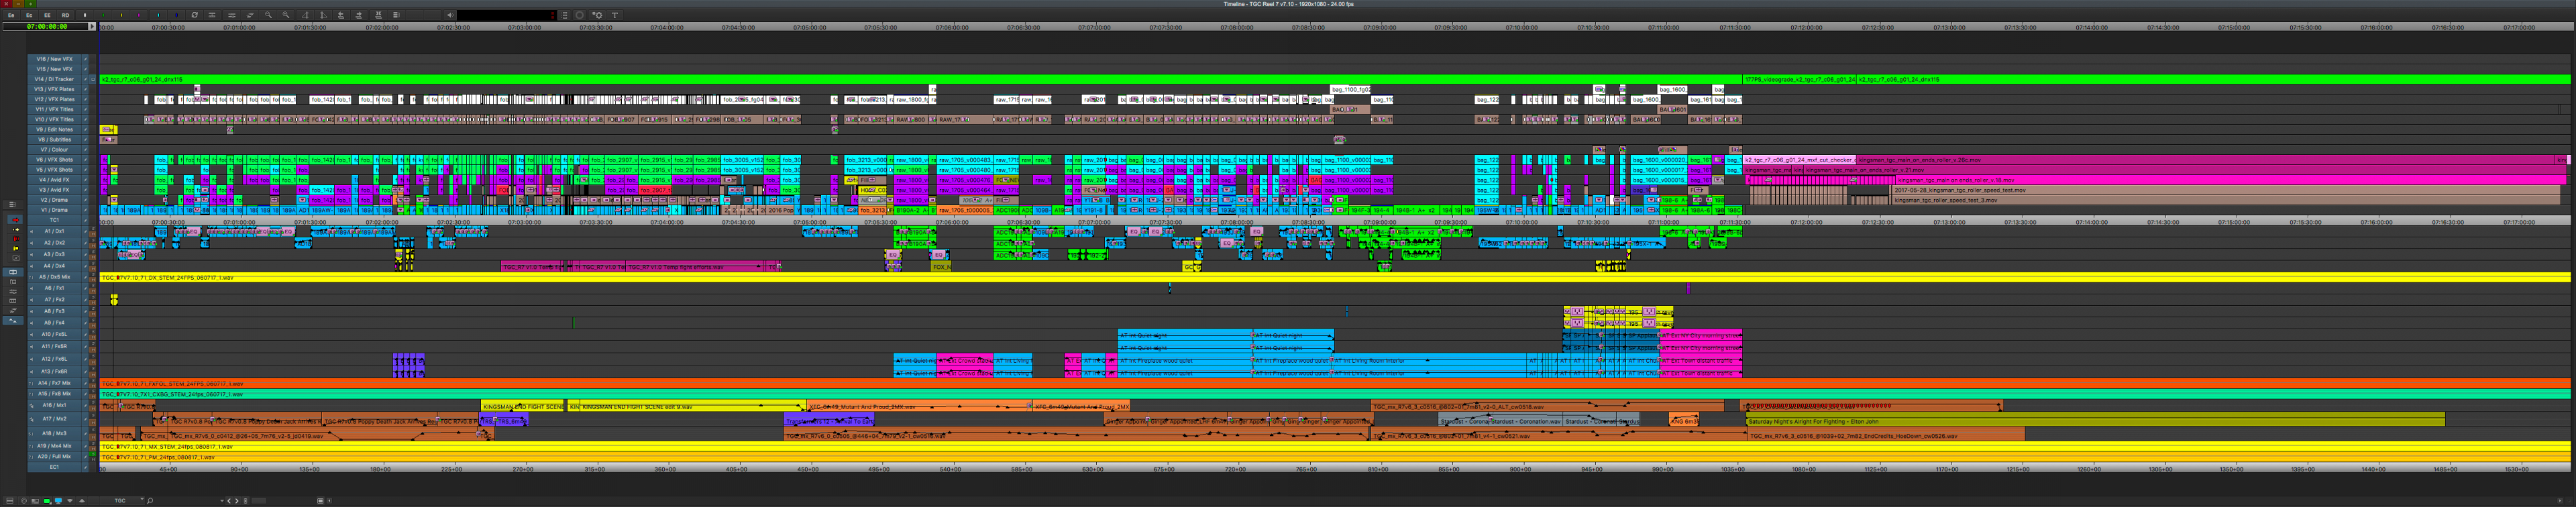The image size is (2576, 507).
Task: Adjust the timeline scale slider in the bottom bar
Action: point(259,501)
